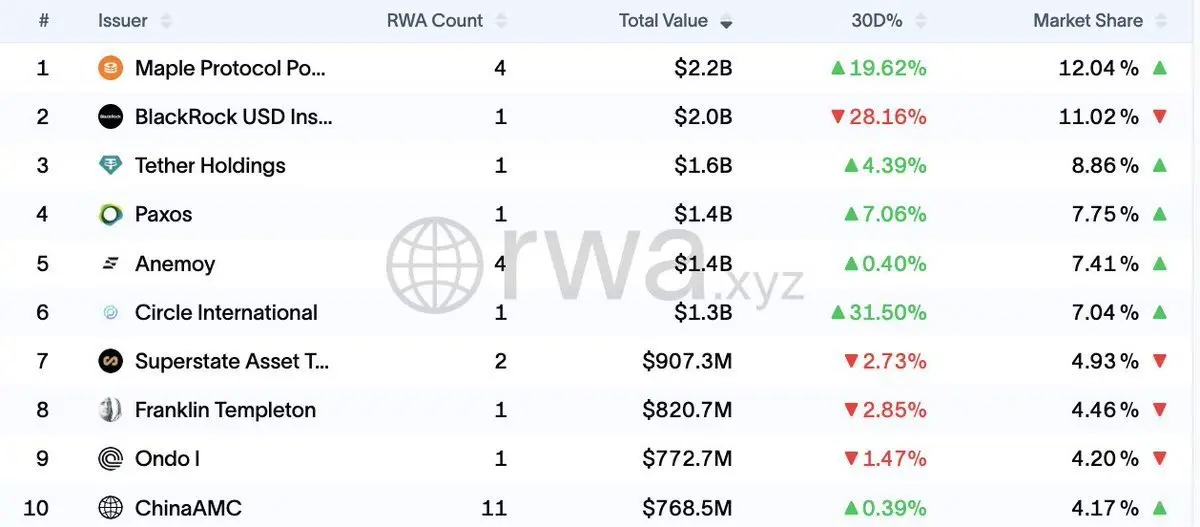Click the 7.75% market share value
1200x527 pixels.
[1105, 214]
